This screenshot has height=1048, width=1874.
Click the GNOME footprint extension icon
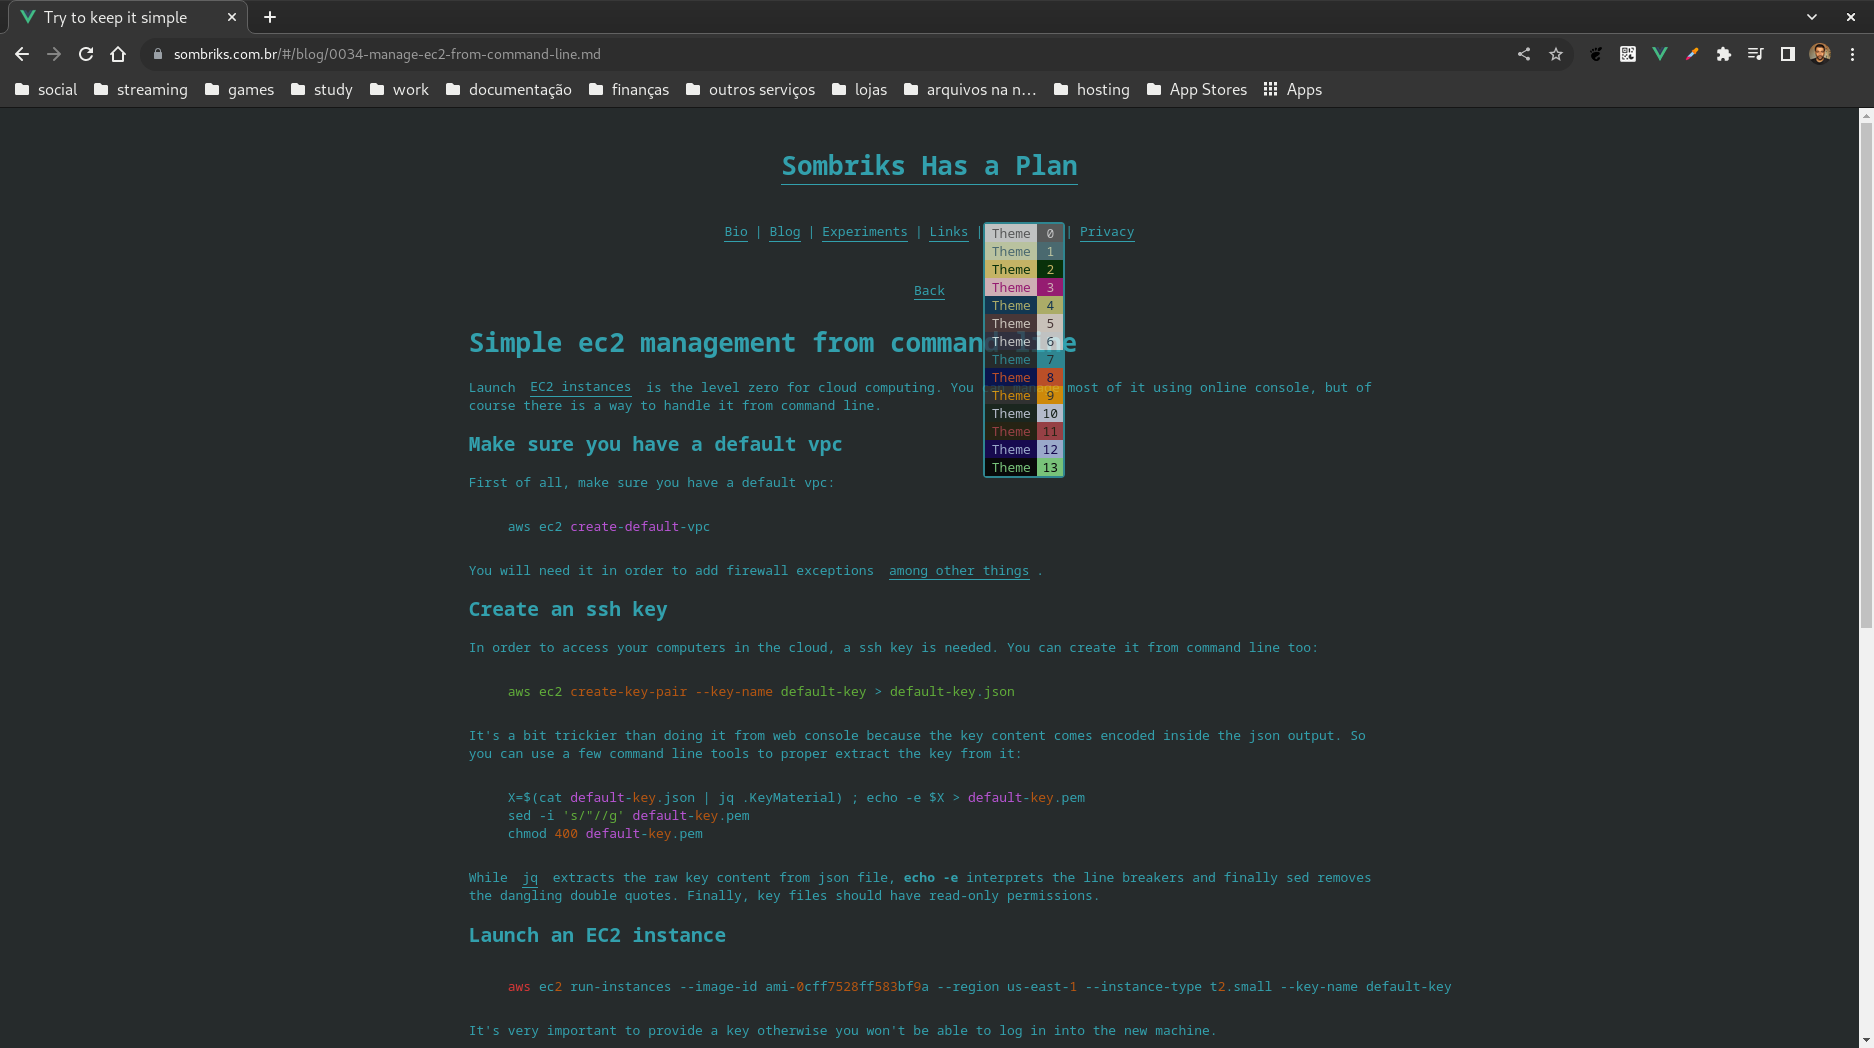(1596, 55)
